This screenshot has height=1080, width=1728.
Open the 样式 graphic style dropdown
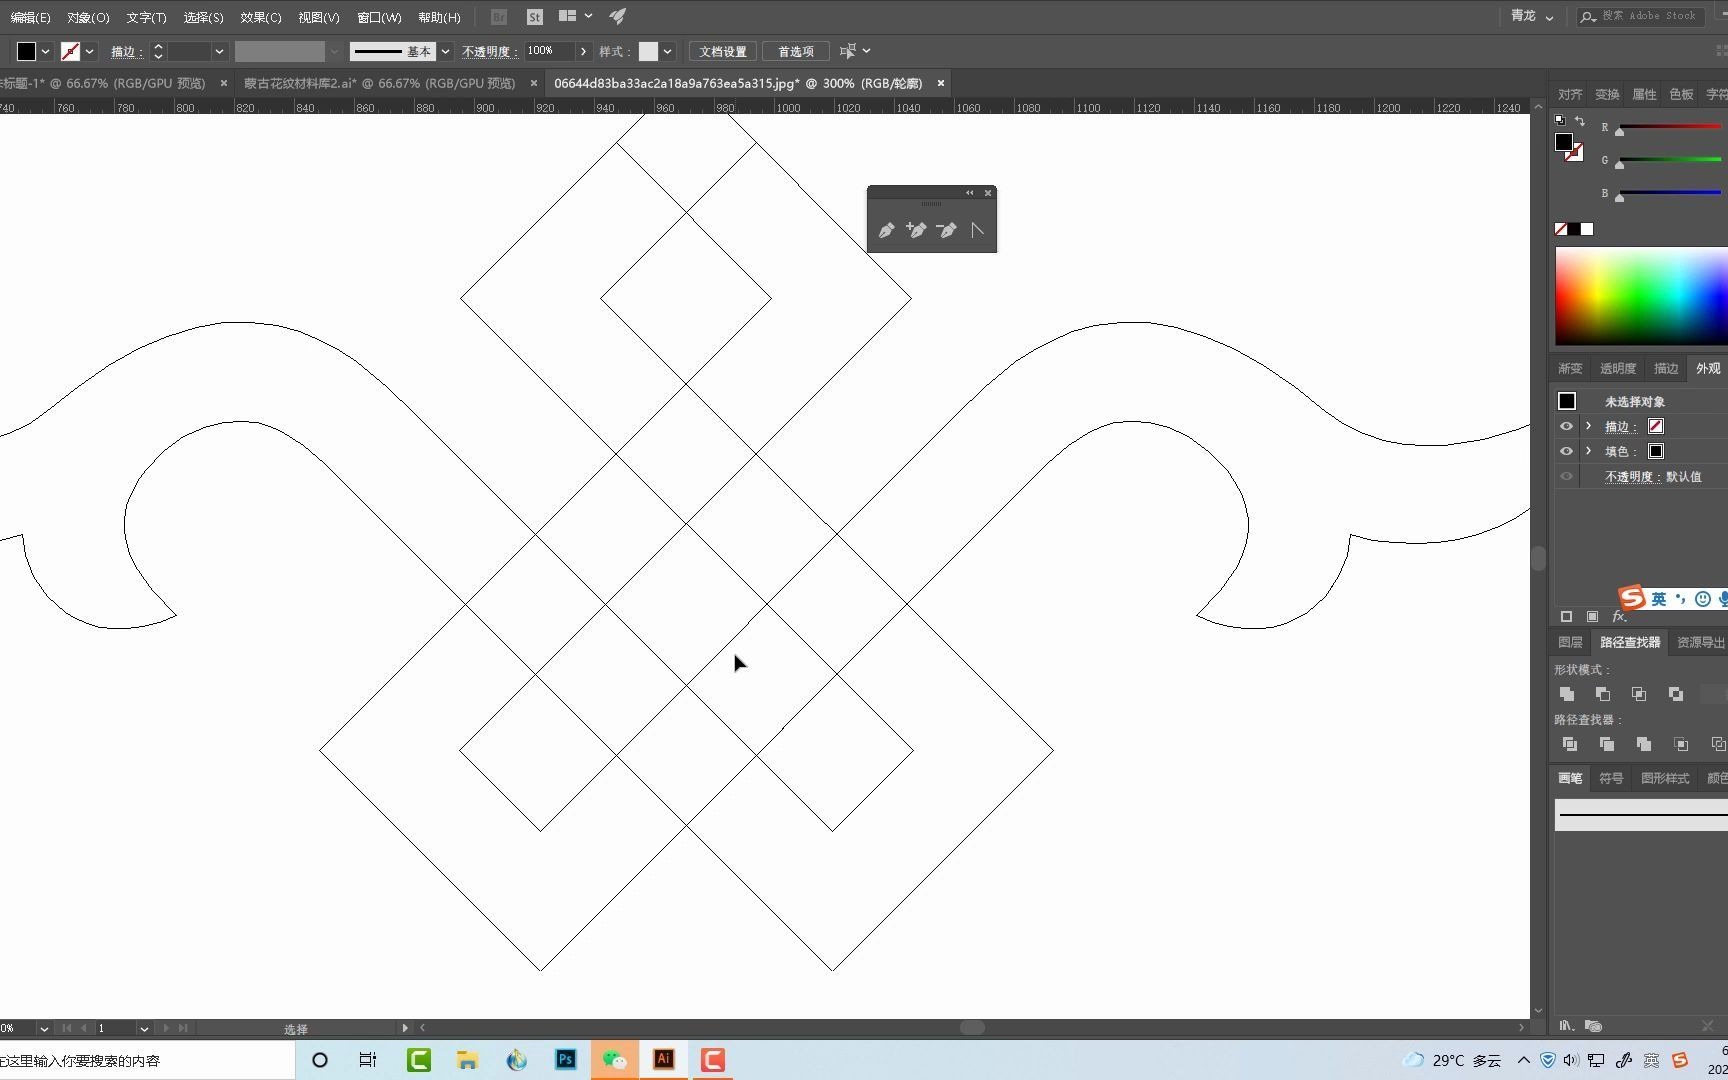click(x=667, y=52)
